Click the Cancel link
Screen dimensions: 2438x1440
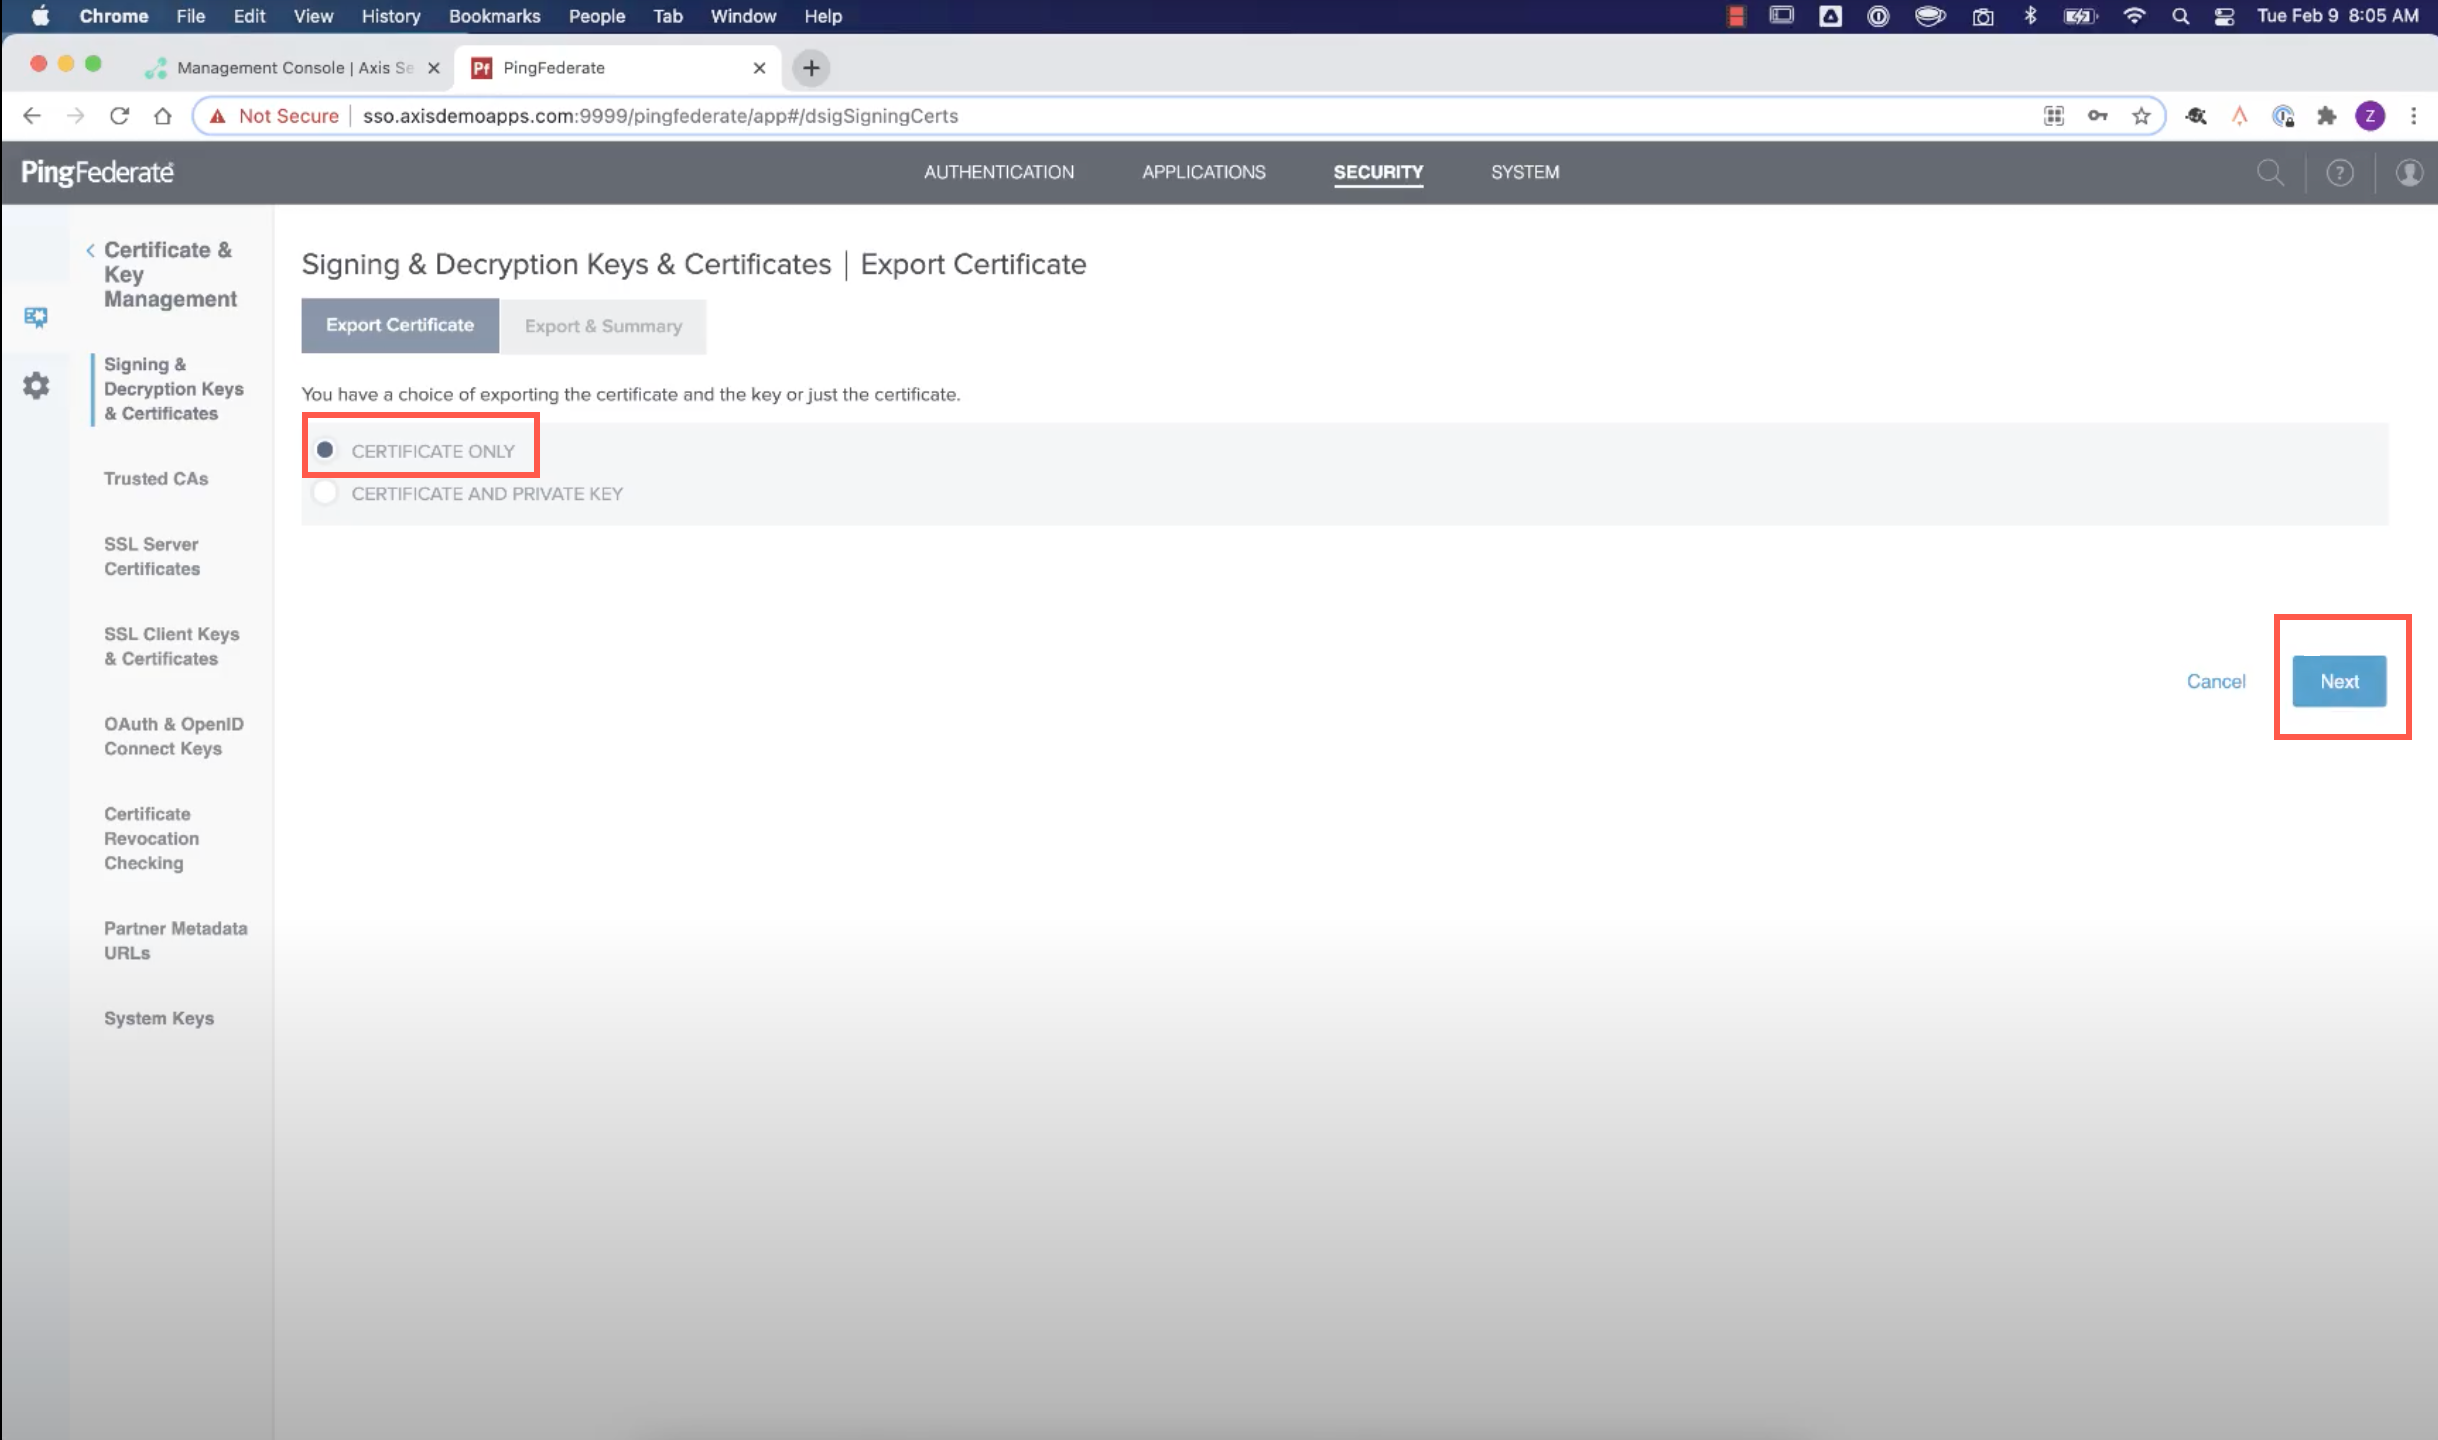[x=2215, y=681]
